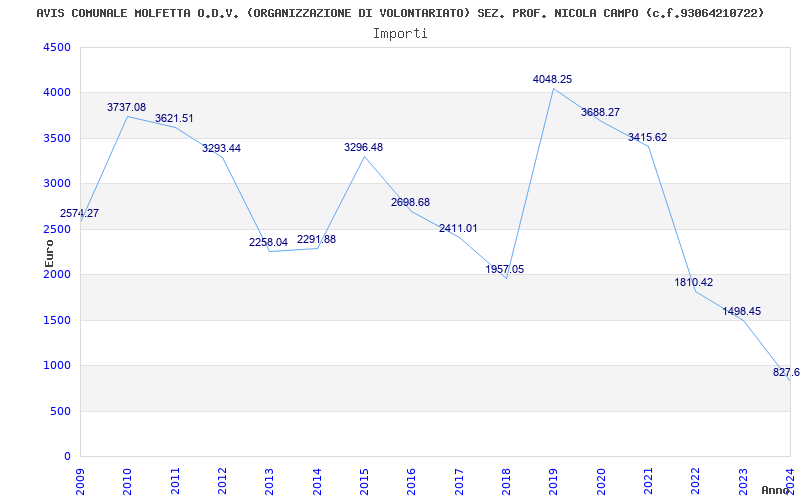Click x-axis year 2010
Screen dimensions: 800x500
pyautogui.click(x=128, y=480)
